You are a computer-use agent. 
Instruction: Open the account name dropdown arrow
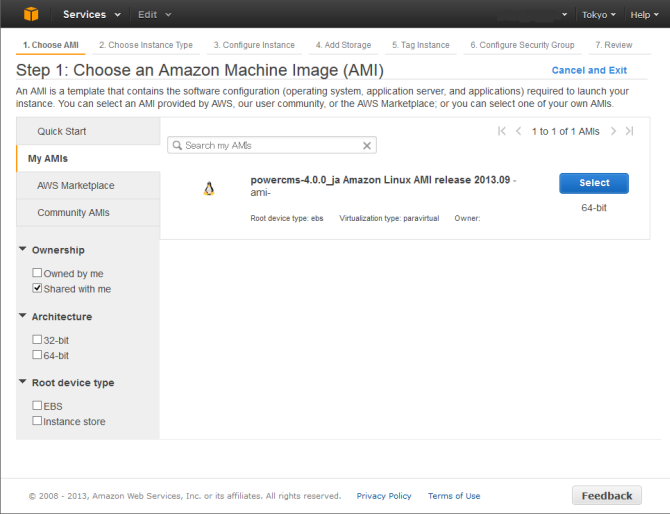(564, 15)
